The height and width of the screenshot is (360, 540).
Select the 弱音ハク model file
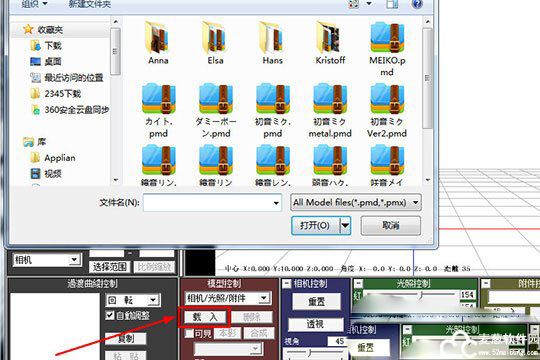[330, 165]
